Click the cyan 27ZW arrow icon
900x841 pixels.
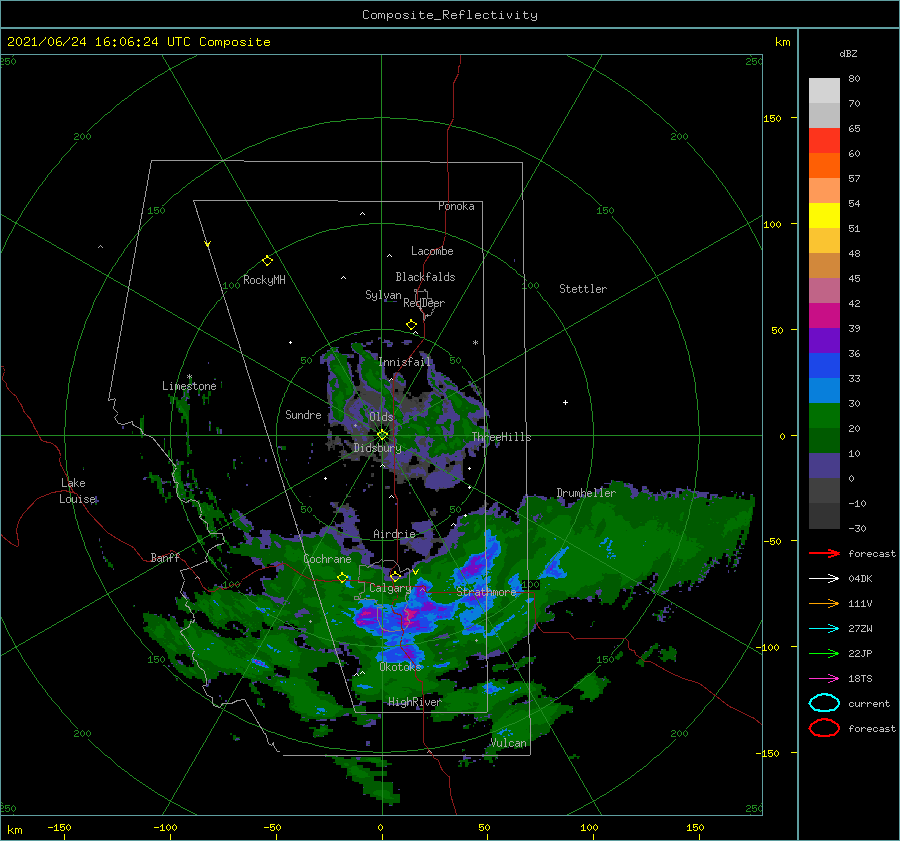pyautogui.click(x=824, y=629)
